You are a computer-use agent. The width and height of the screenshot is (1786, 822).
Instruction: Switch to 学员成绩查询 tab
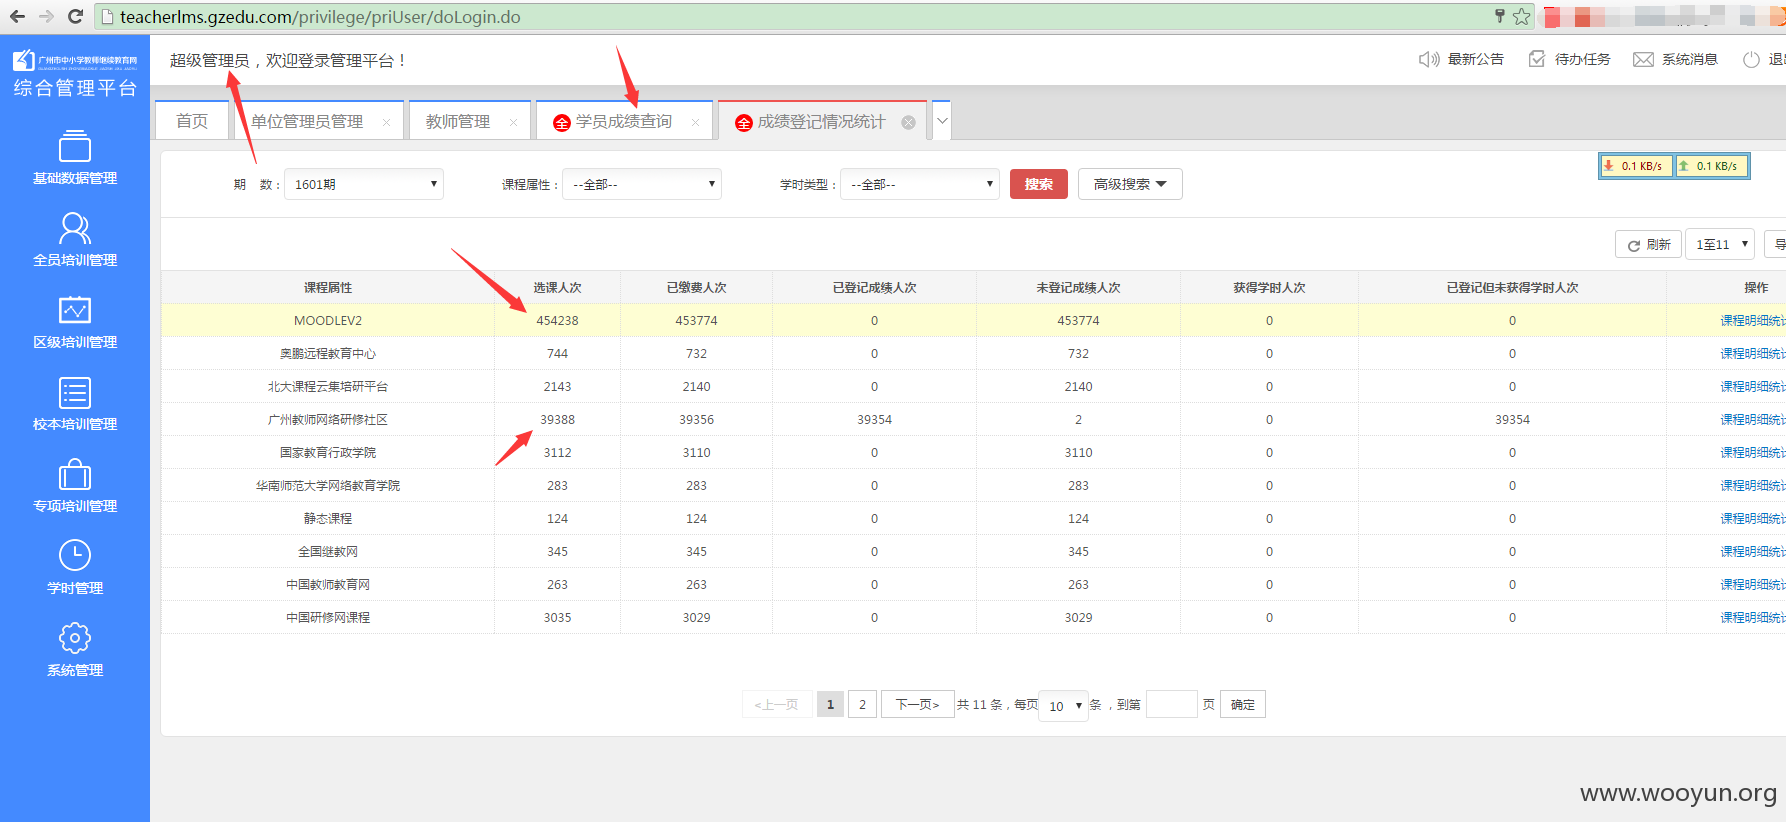click(x=624, y=121)
